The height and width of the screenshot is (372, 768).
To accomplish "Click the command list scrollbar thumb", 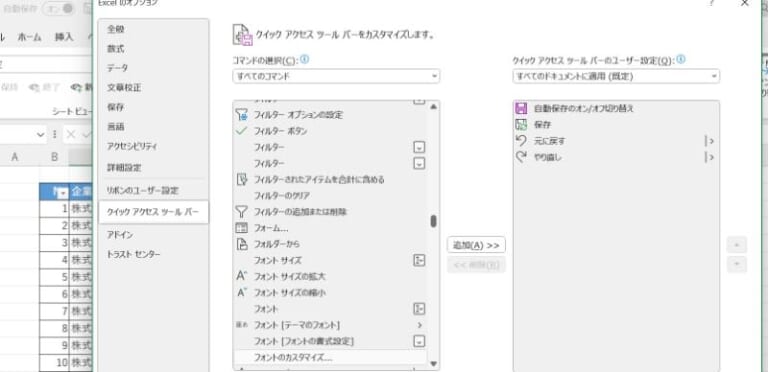I will (433, 221).
